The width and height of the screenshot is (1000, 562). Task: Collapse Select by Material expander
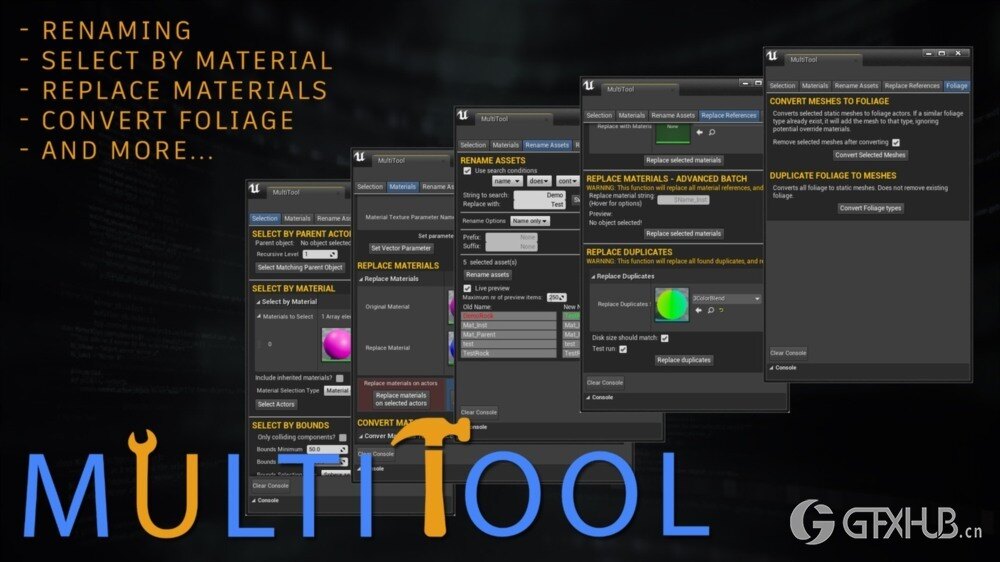pos(258,302)
